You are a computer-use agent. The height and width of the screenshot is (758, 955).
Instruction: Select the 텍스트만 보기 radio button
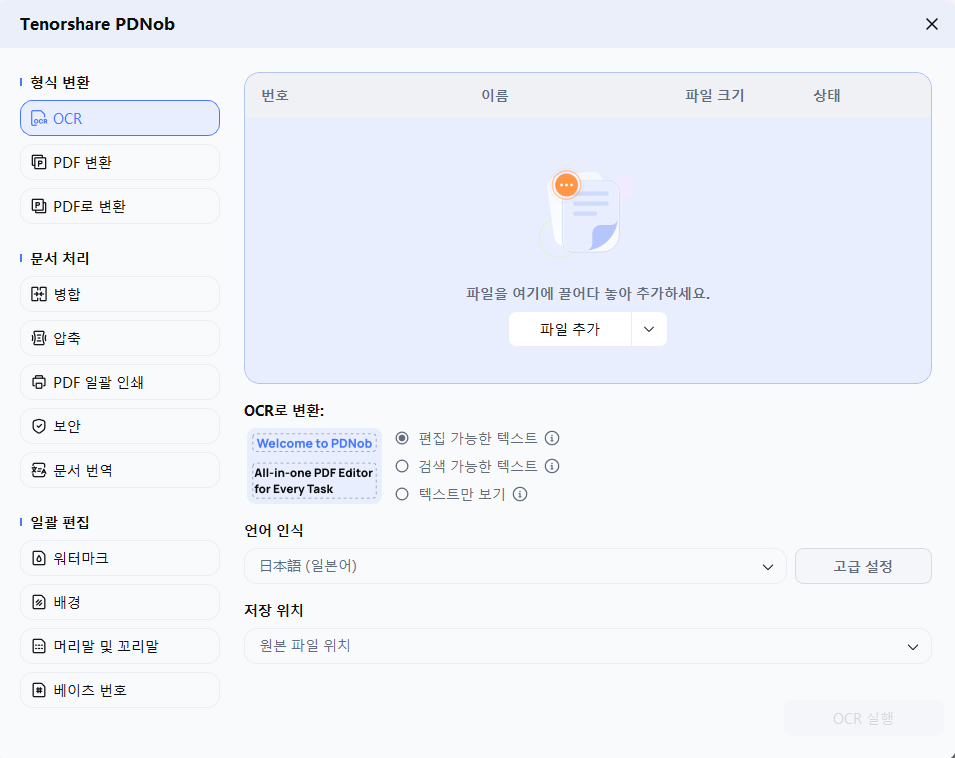[402, 494]
